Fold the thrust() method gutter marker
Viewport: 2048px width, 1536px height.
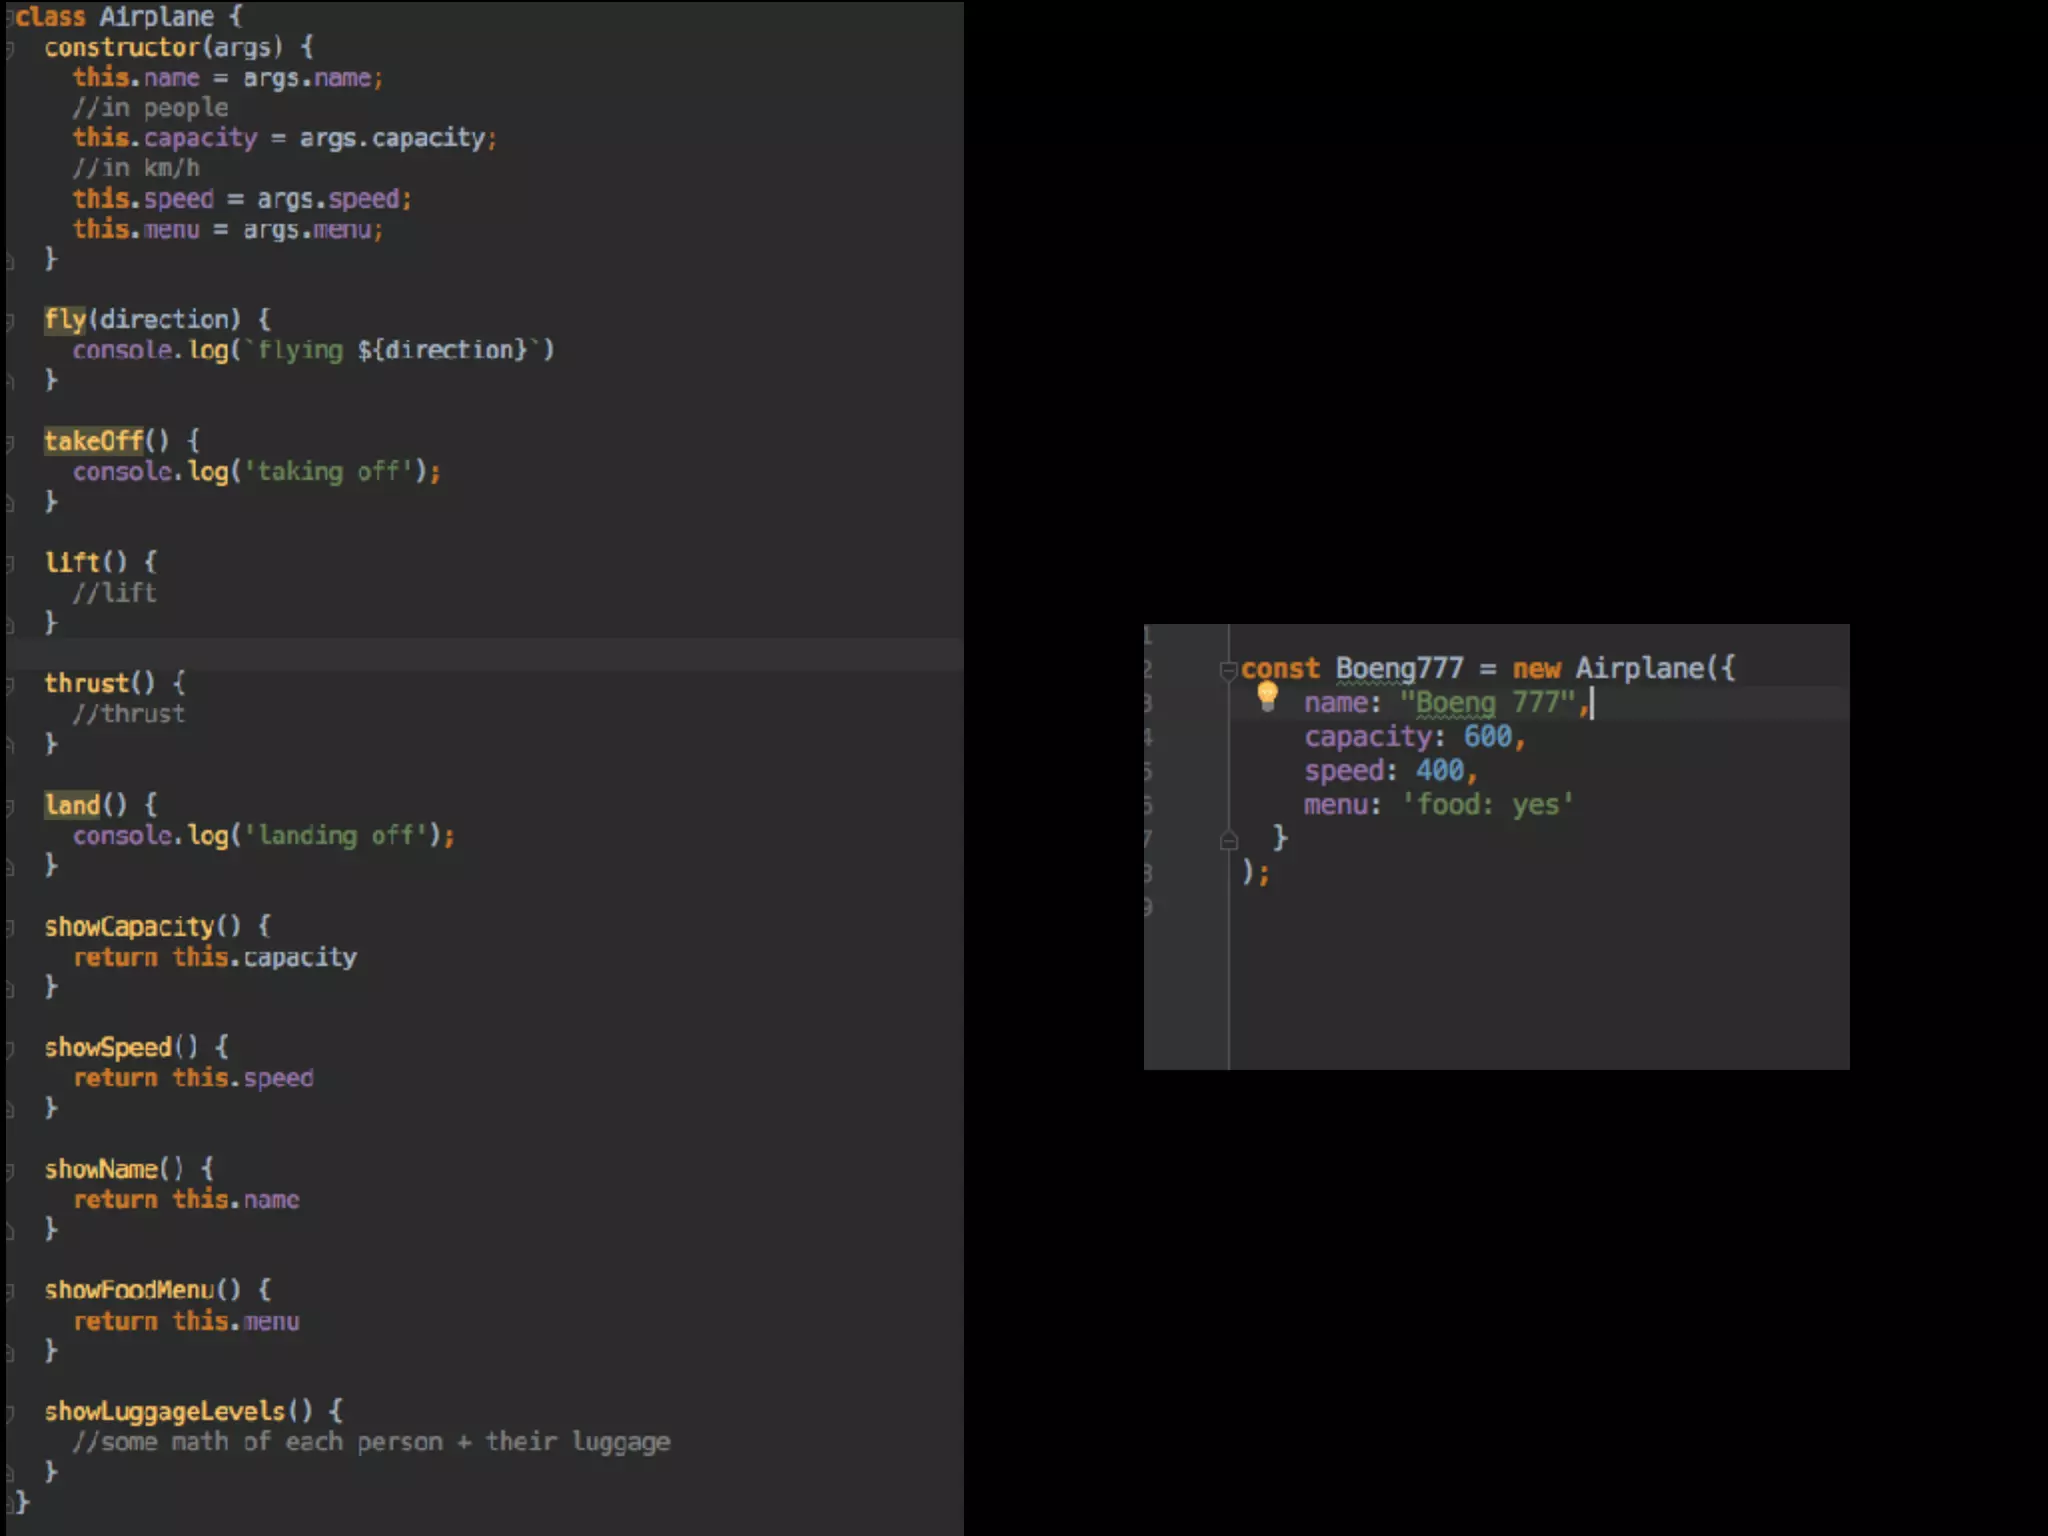pyautogui.click(x=10, y=685)
